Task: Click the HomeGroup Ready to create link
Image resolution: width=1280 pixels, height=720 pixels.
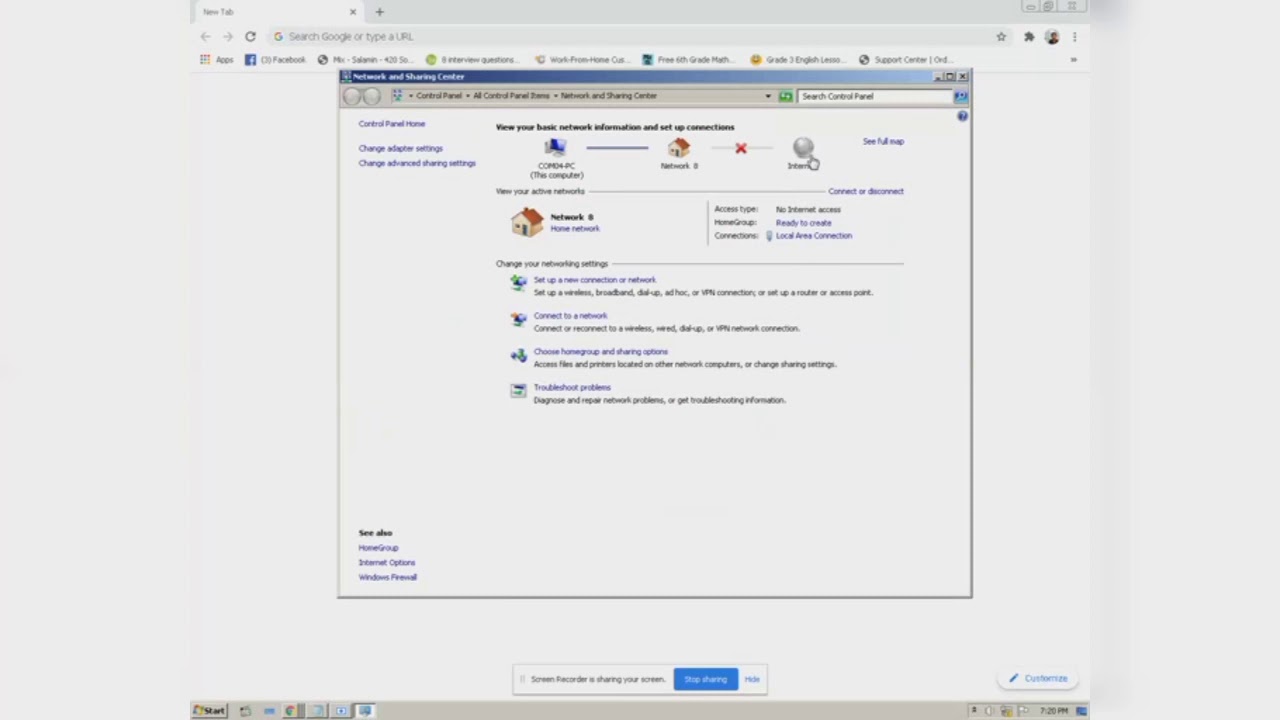Action: pos(803,223)
